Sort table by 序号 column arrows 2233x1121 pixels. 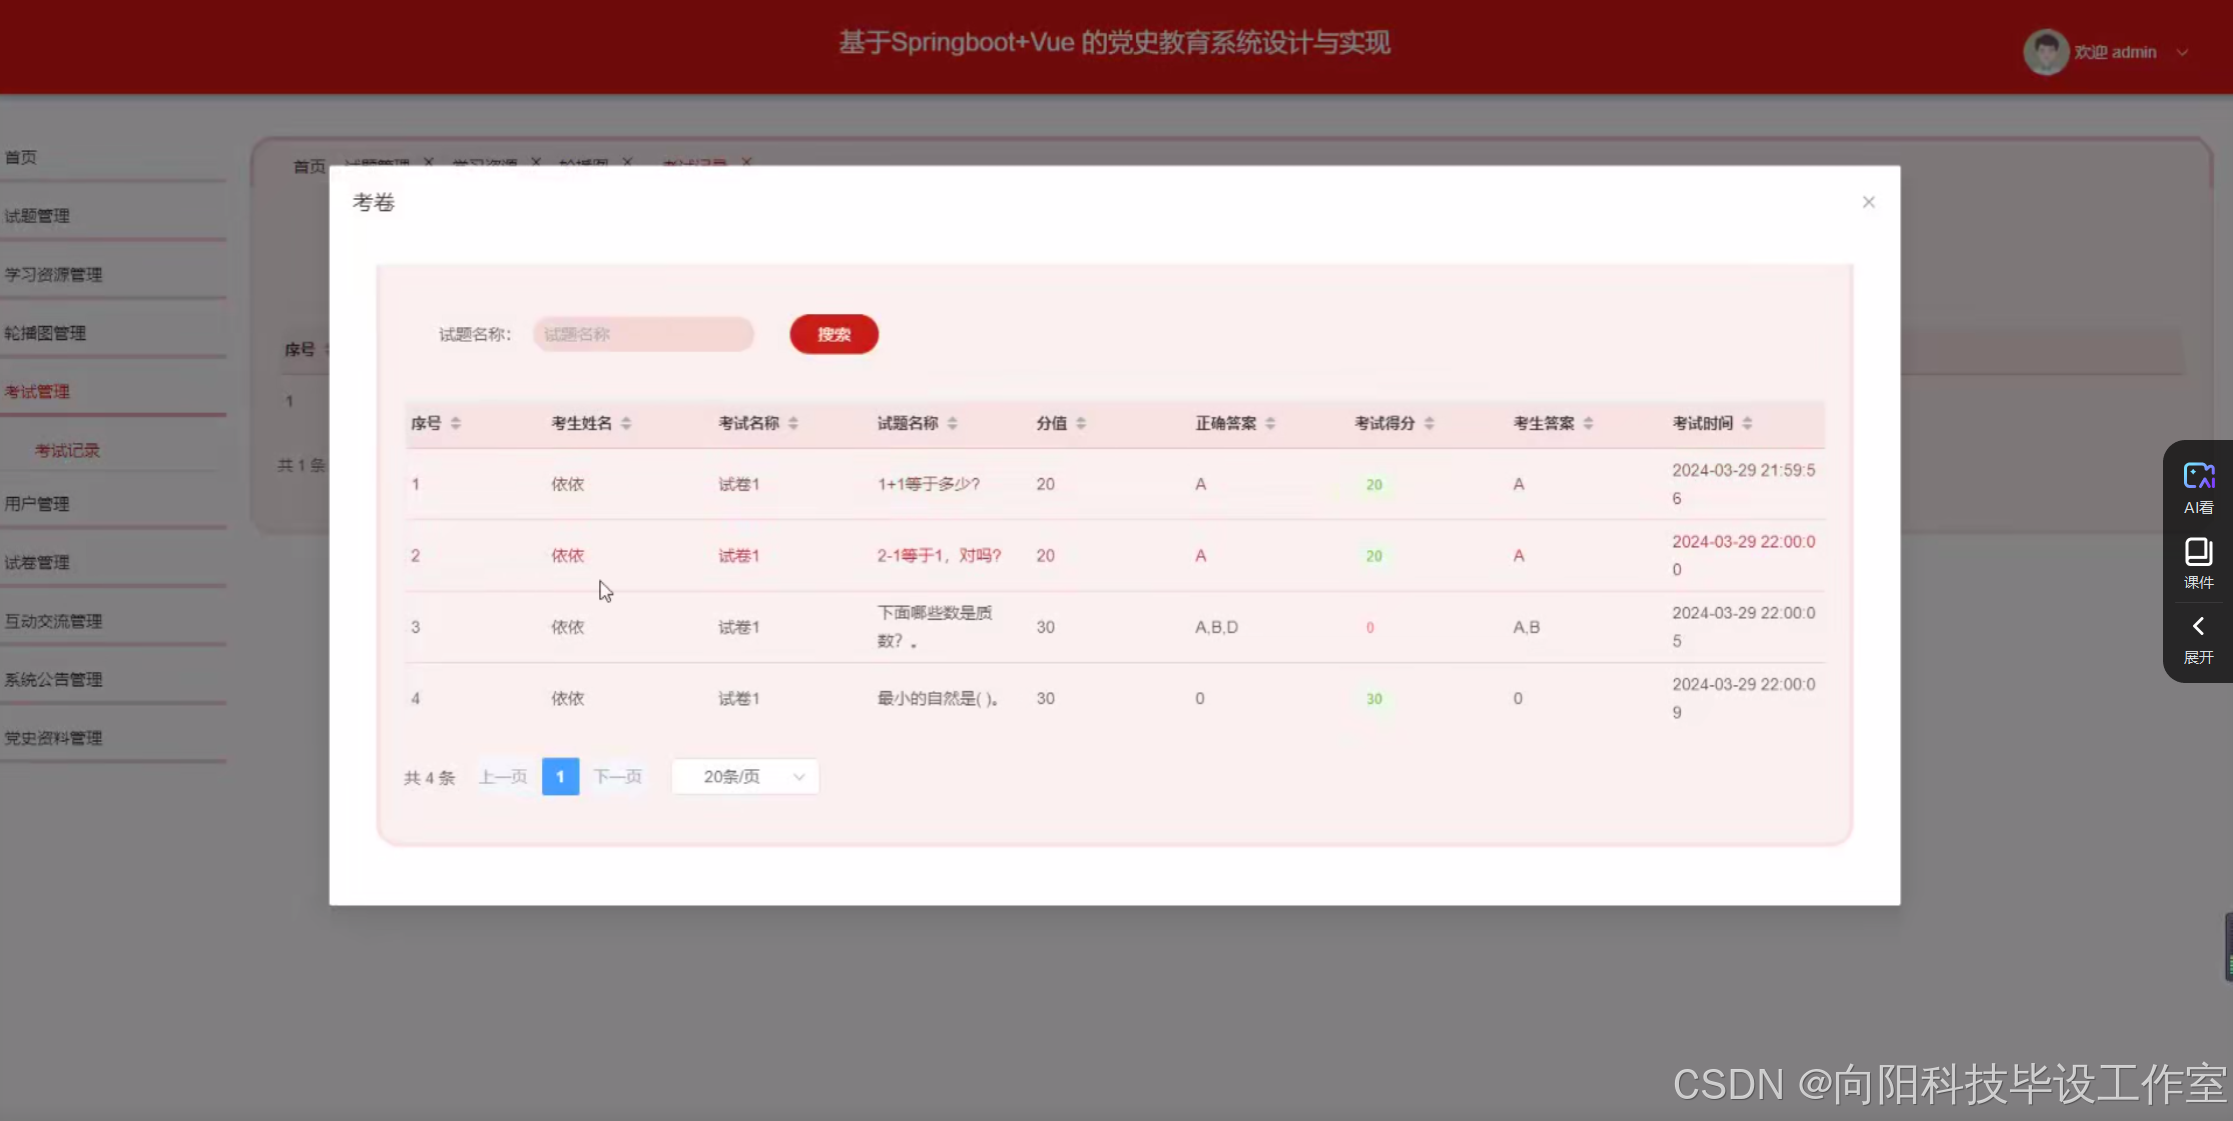(456, 423)
